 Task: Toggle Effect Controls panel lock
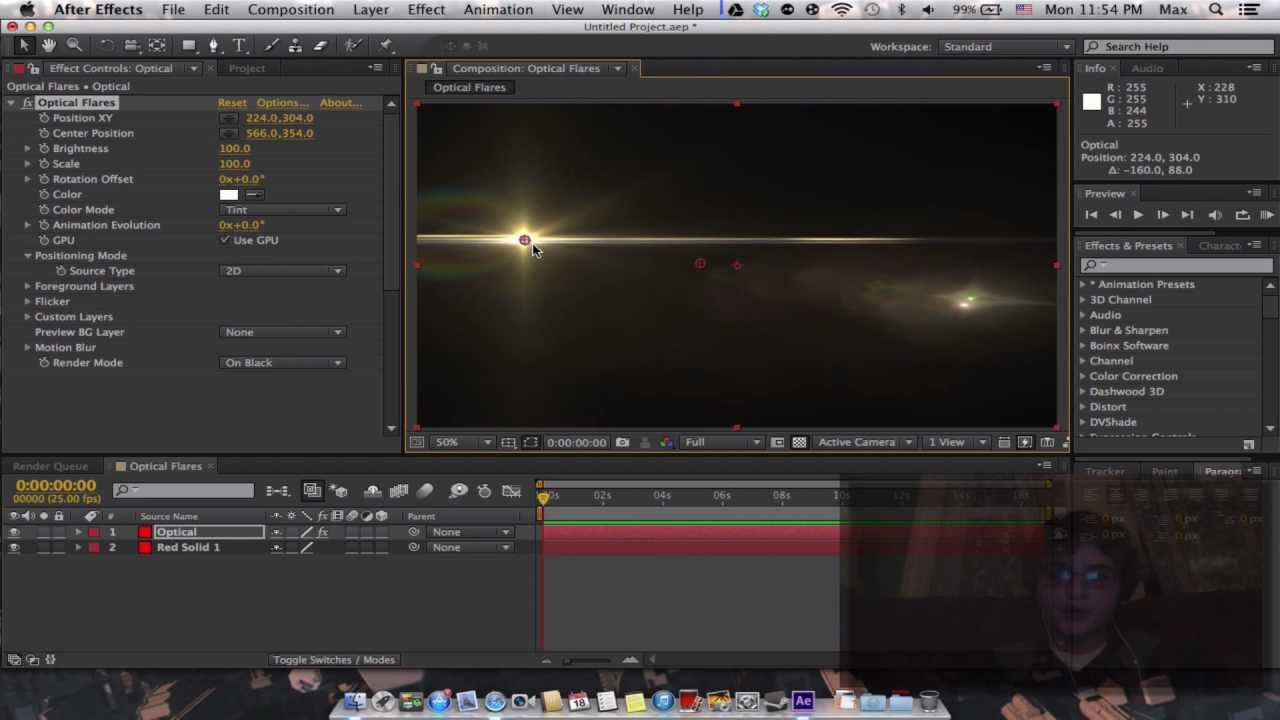pos(34,69)
